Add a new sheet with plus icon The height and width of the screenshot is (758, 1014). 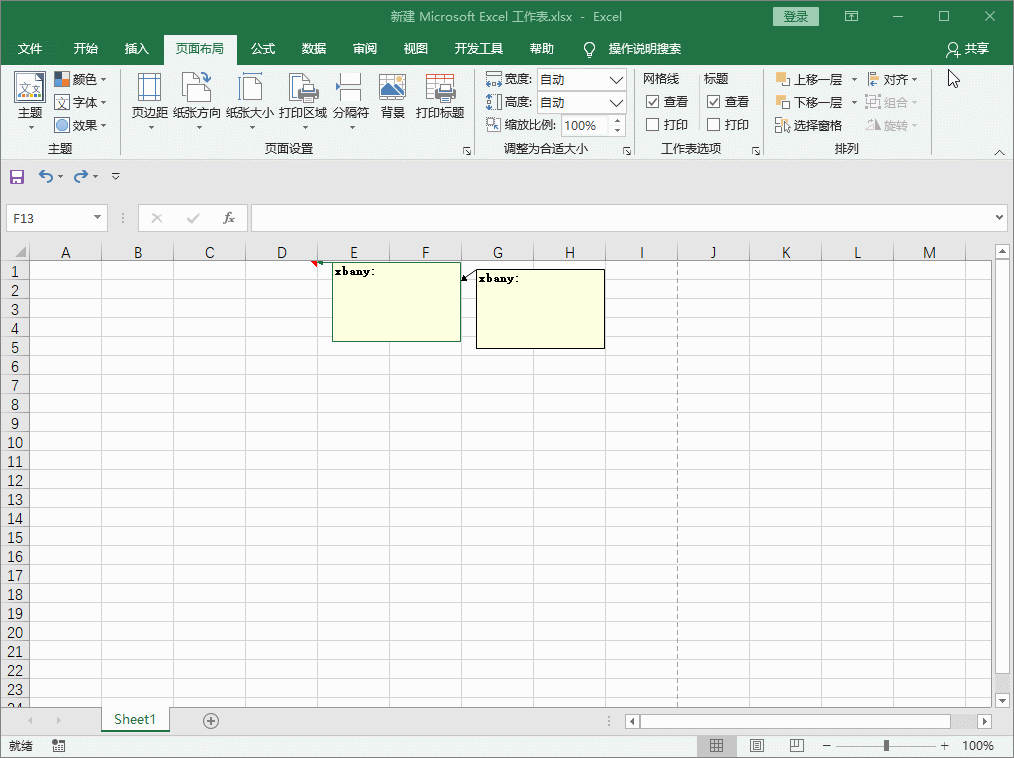pos(211,720)
